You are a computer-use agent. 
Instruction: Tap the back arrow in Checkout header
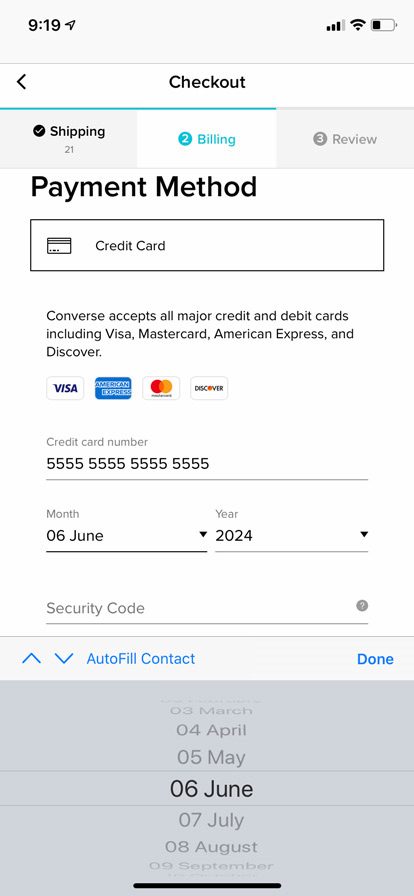coord(22,82)
